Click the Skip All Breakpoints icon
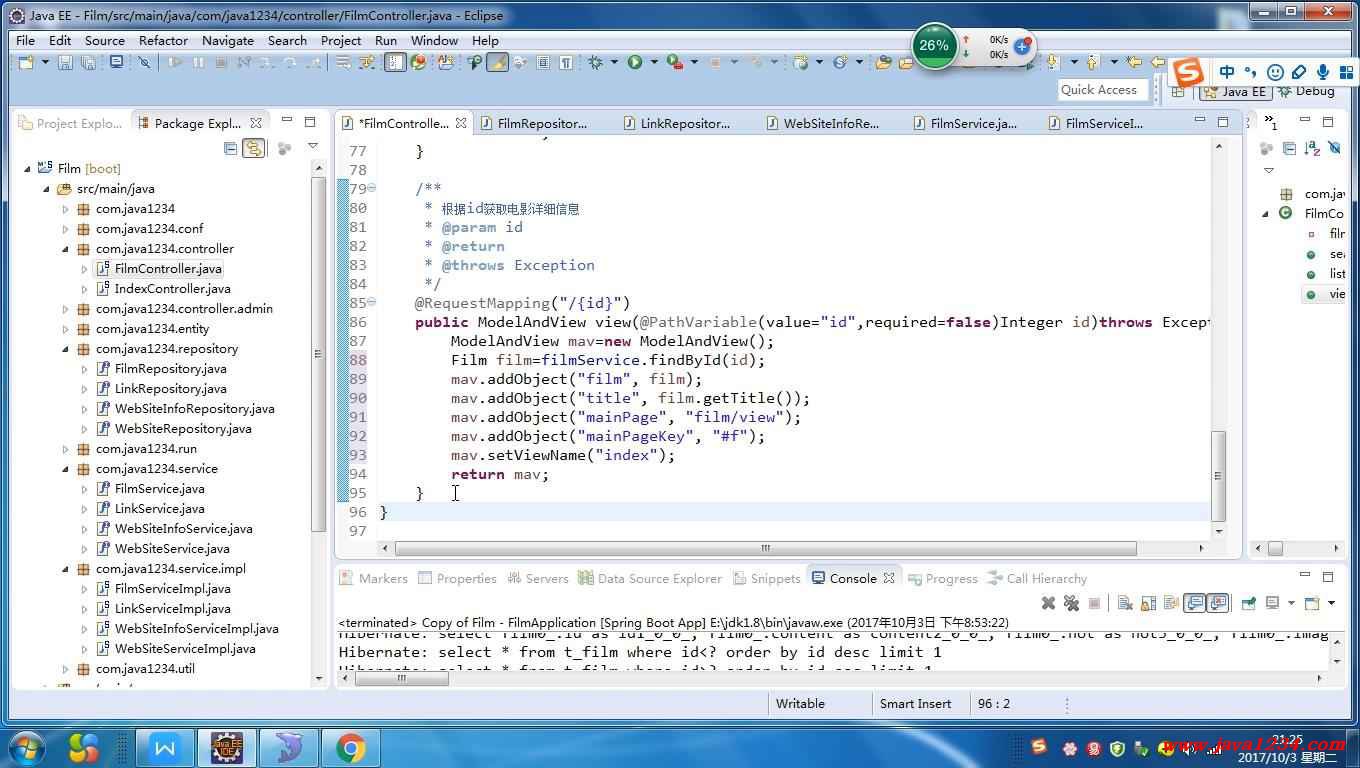The width and height of the screenshot is (1360, 768). click(144, 62)
